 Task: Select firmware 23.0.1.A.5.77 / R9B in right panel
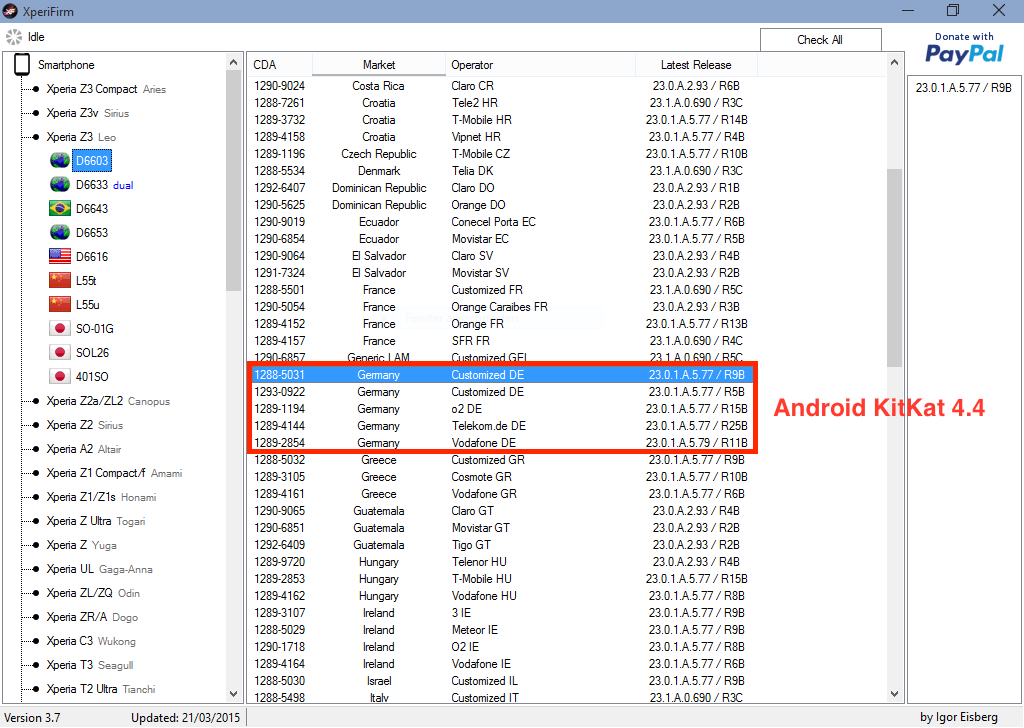tap(963, 87)
